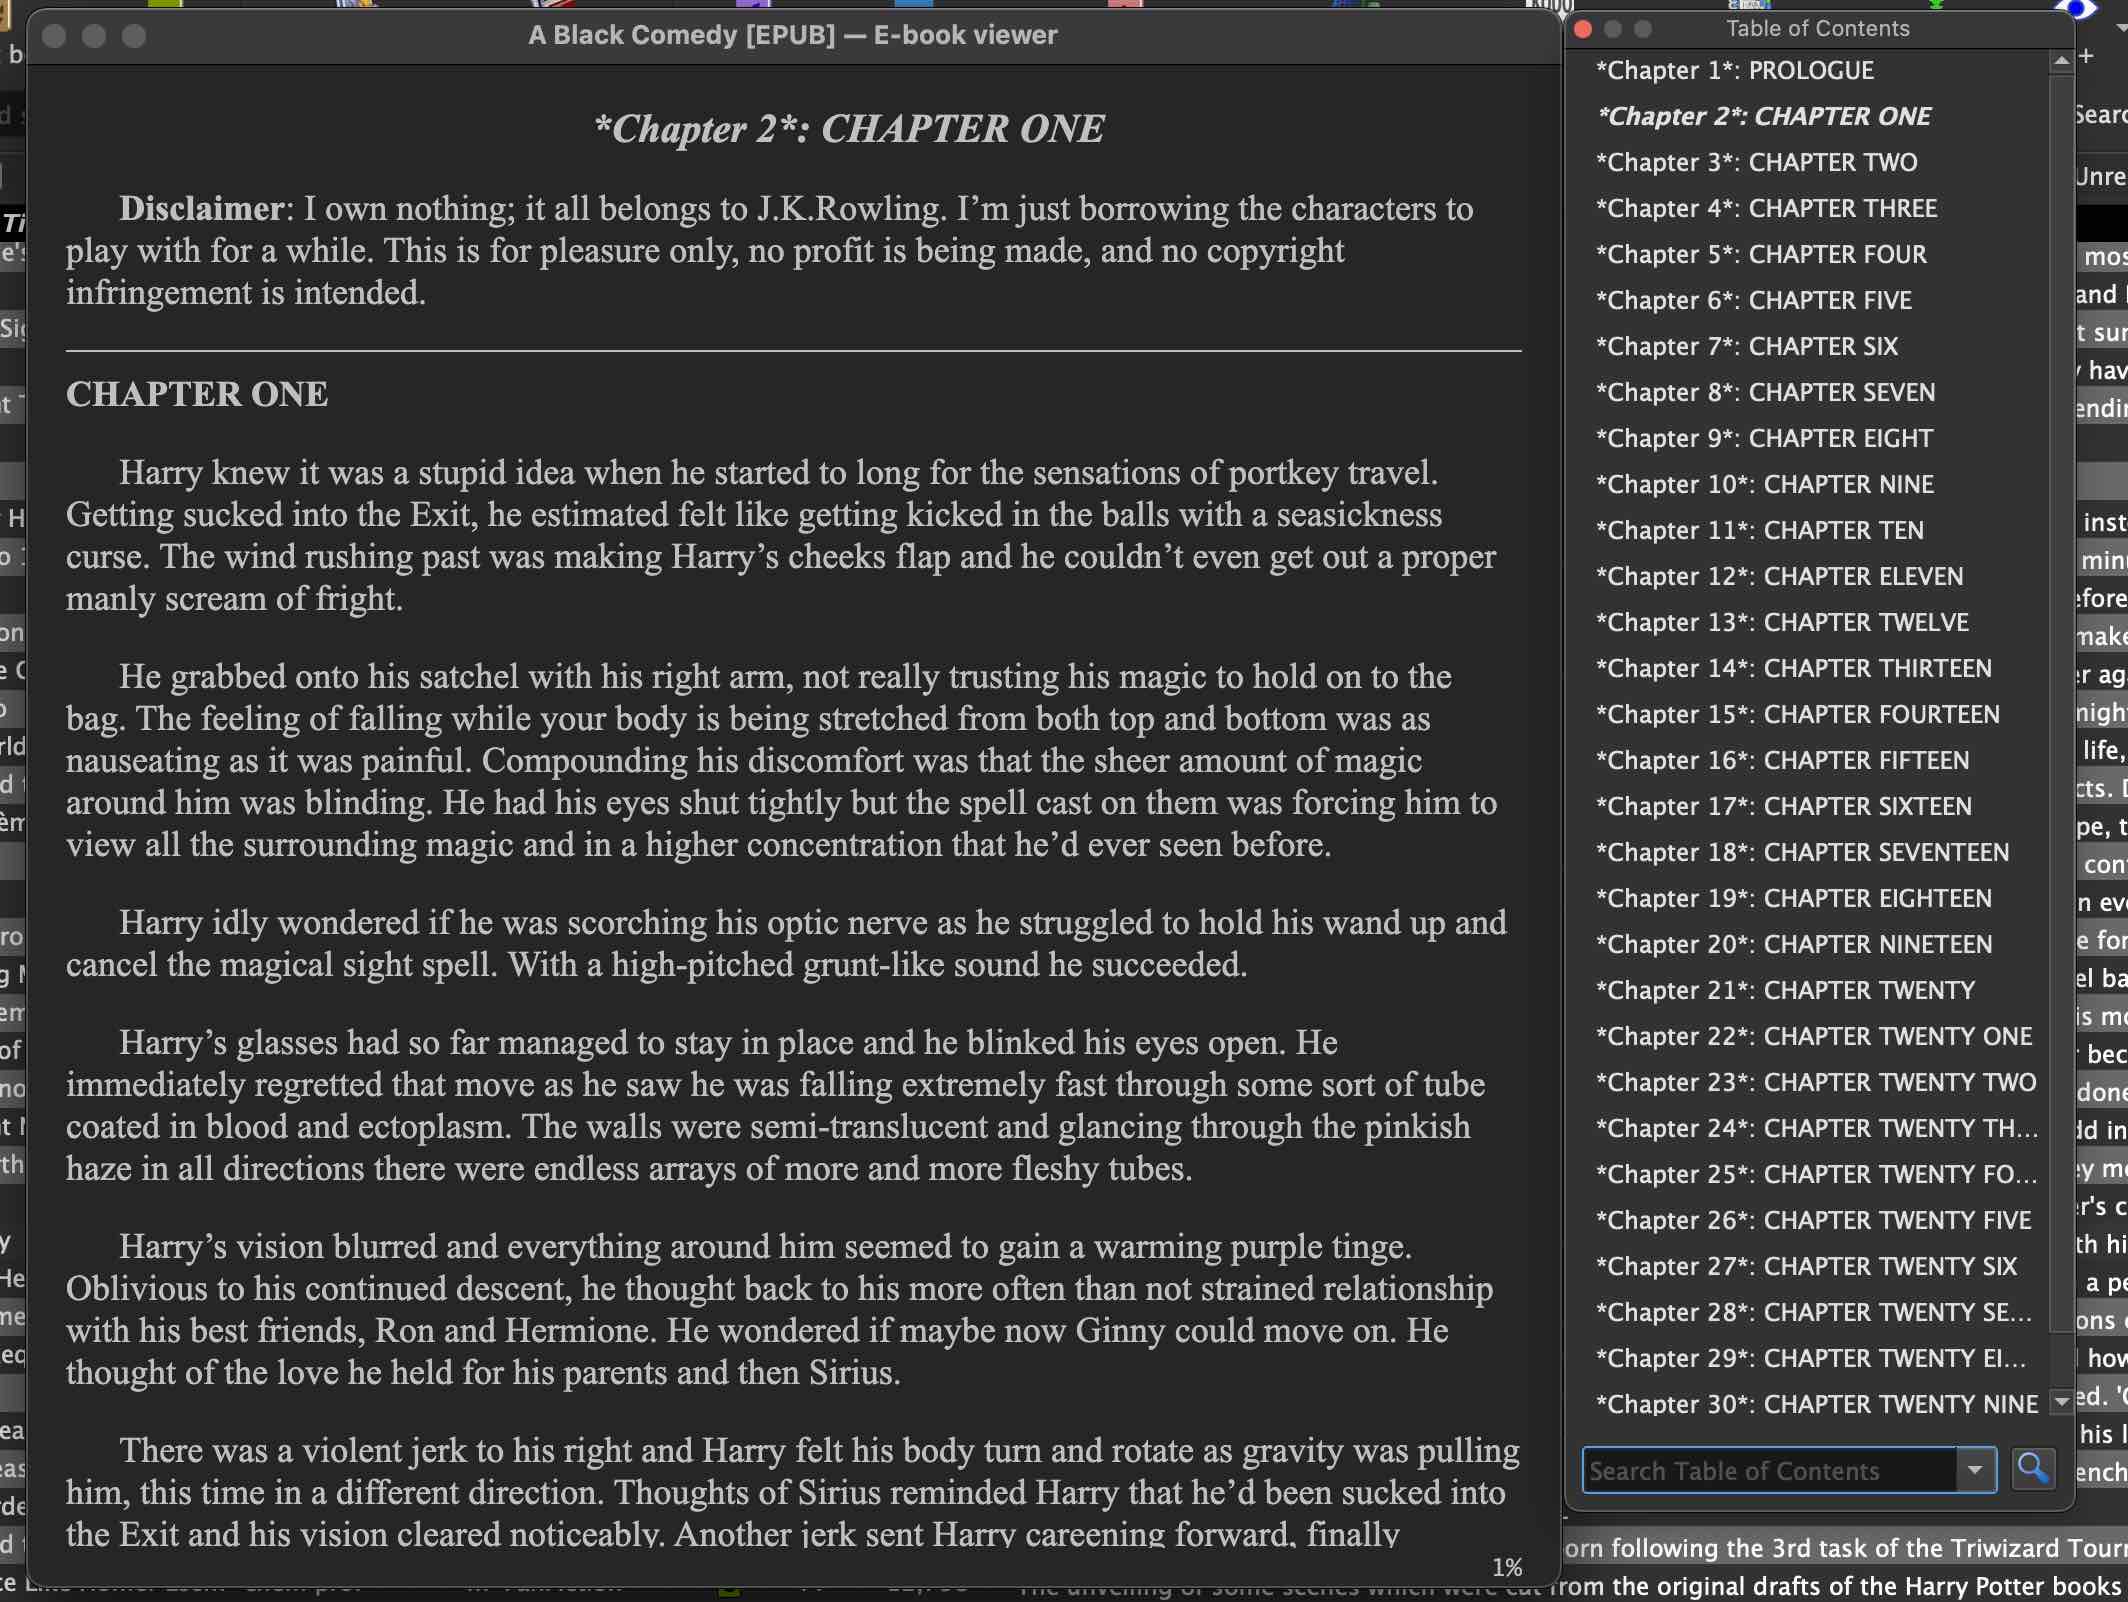Click the magnifying glass search icon
The image size is (2128, 1602).
point(2032,1469)
